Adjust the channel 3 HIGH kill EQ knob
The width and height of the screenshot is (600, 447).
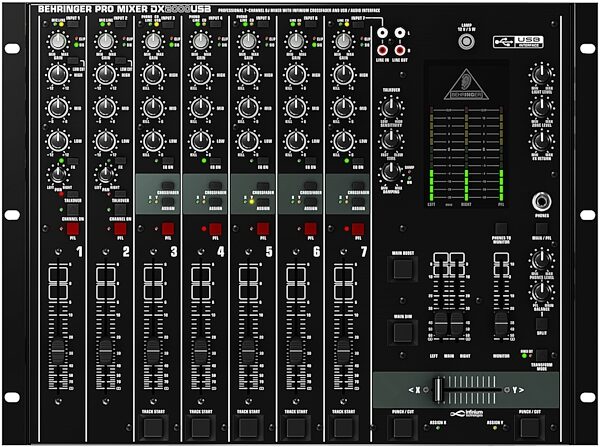(x=153, y=75)
